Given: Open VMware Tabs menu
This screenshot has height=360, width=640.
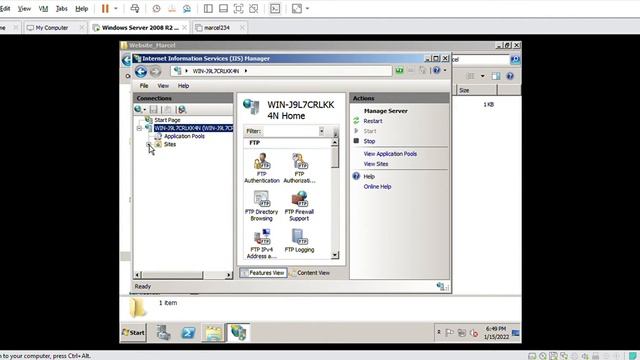Looking at the screenshot, I should (x=62, y=8).
